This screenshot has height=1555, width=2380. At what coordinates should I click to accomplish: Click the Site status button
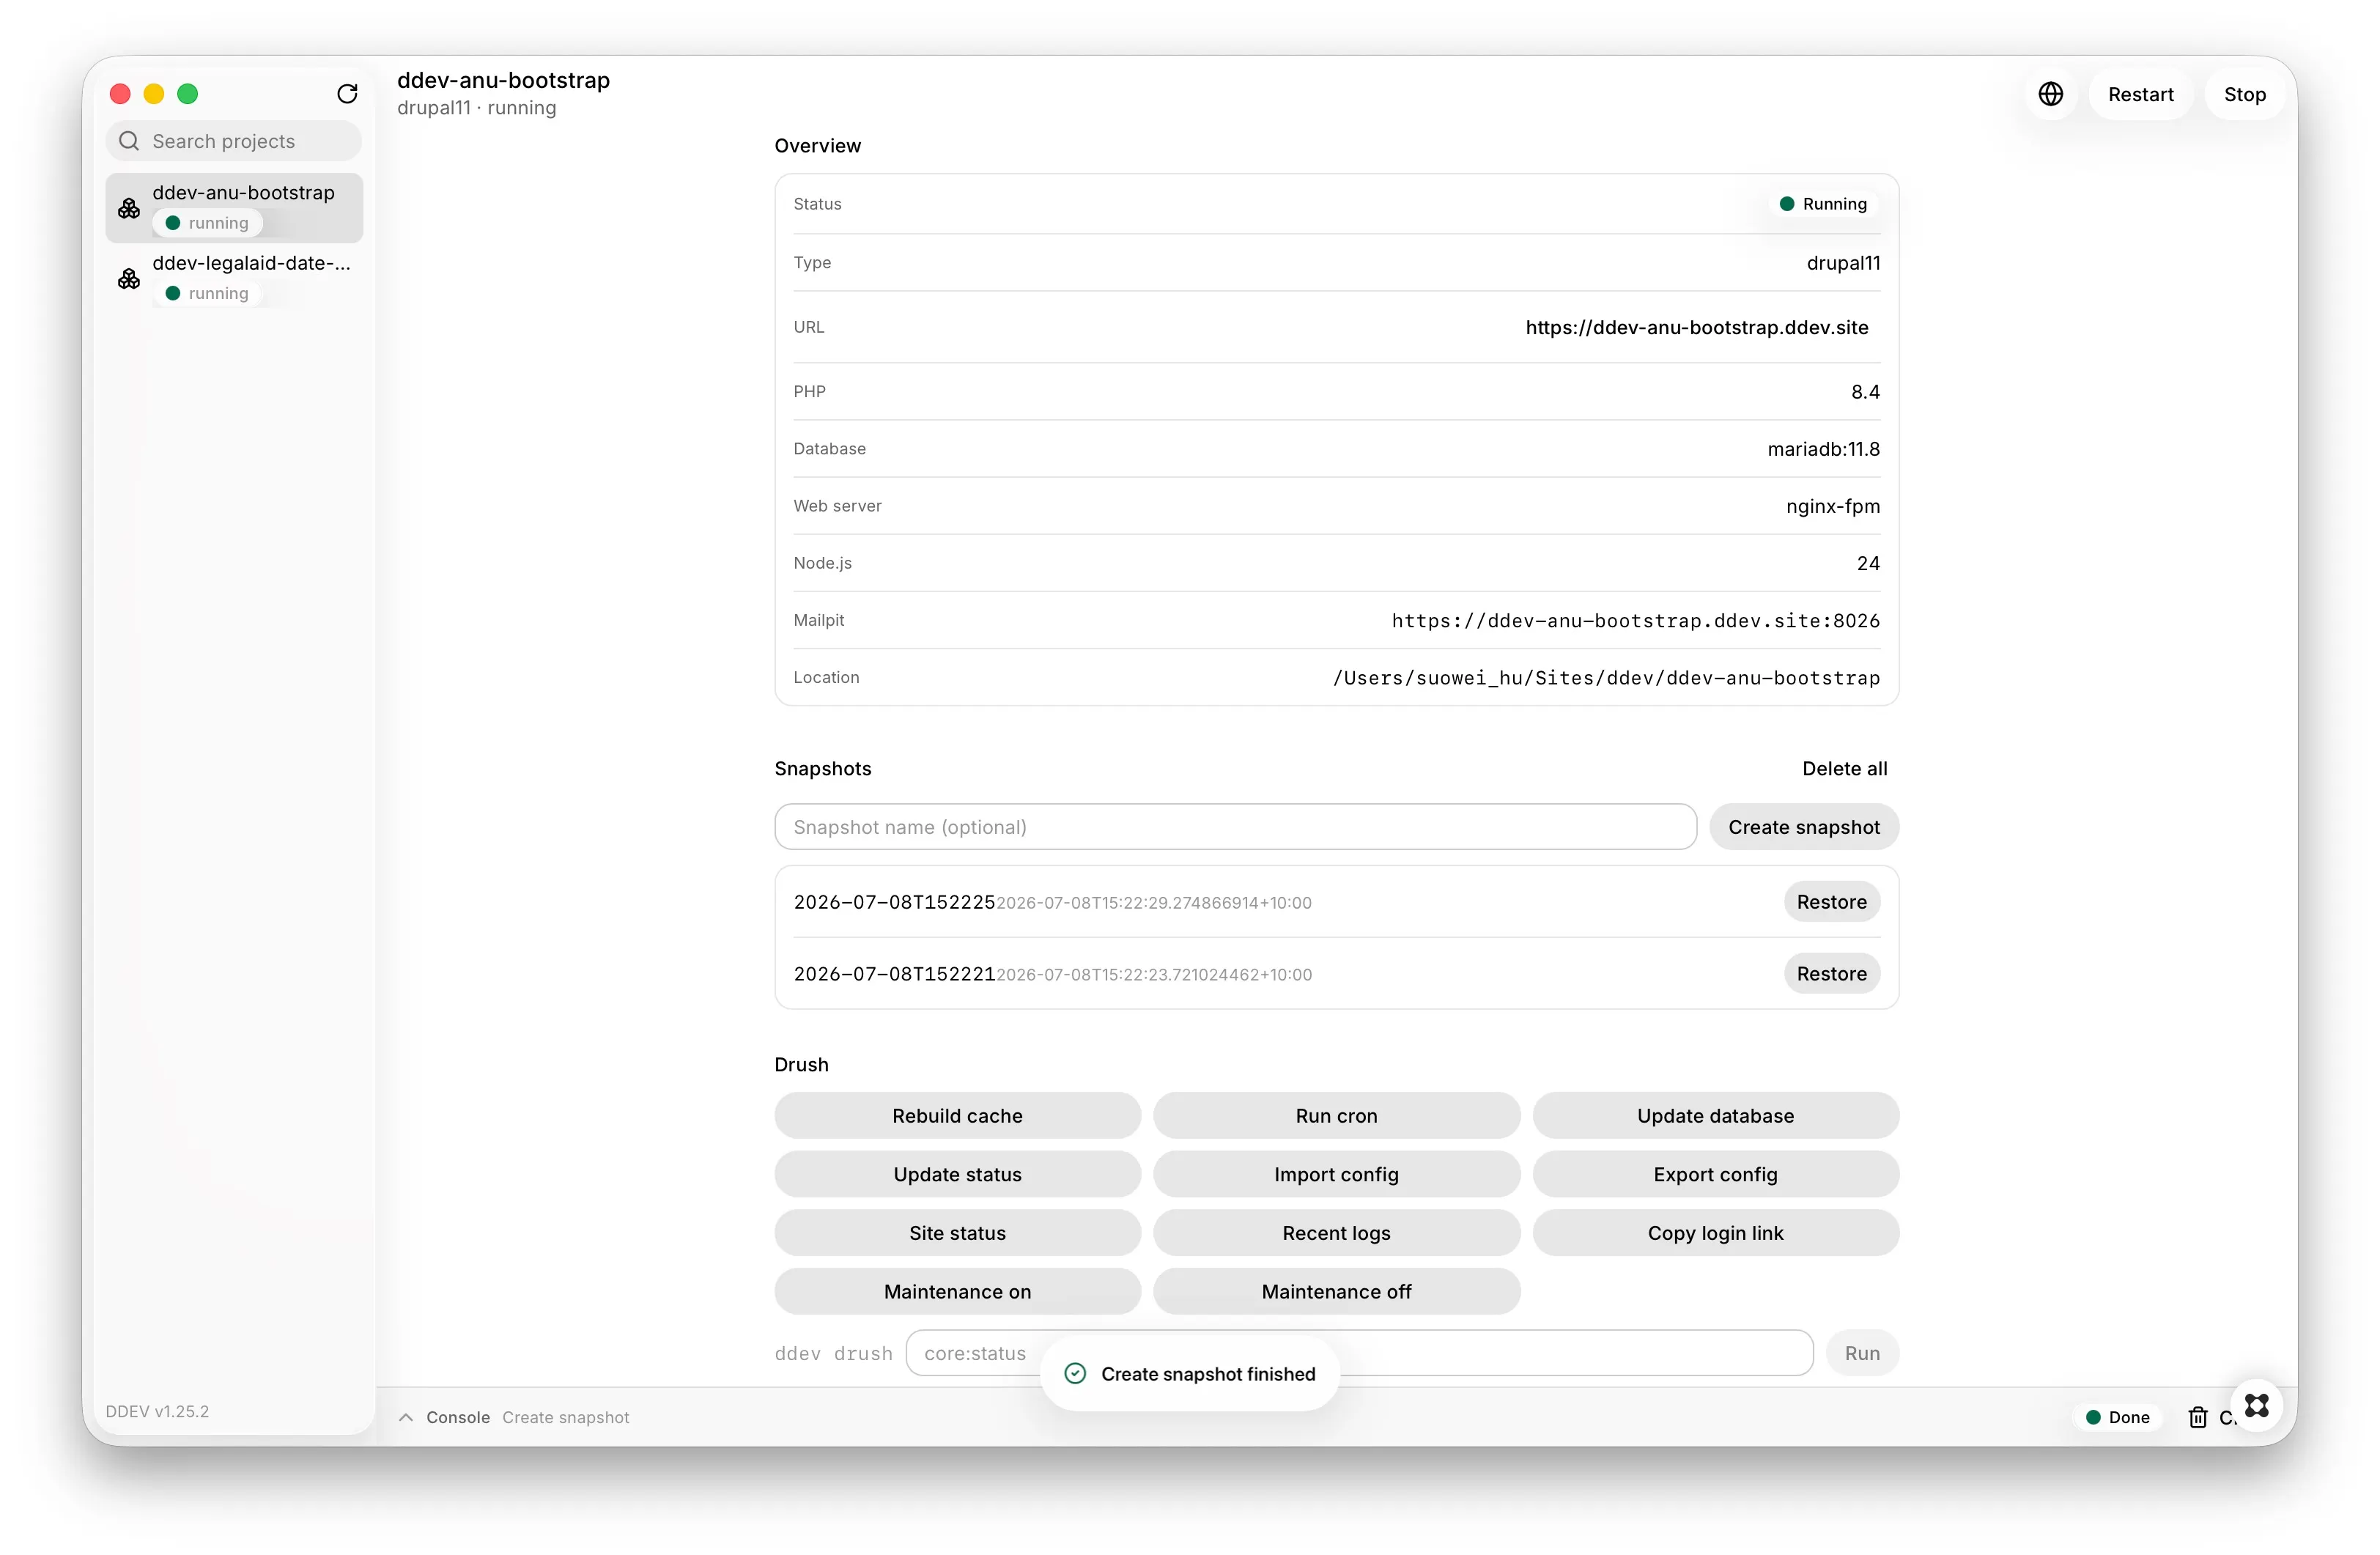click(x=957, y=1233)
